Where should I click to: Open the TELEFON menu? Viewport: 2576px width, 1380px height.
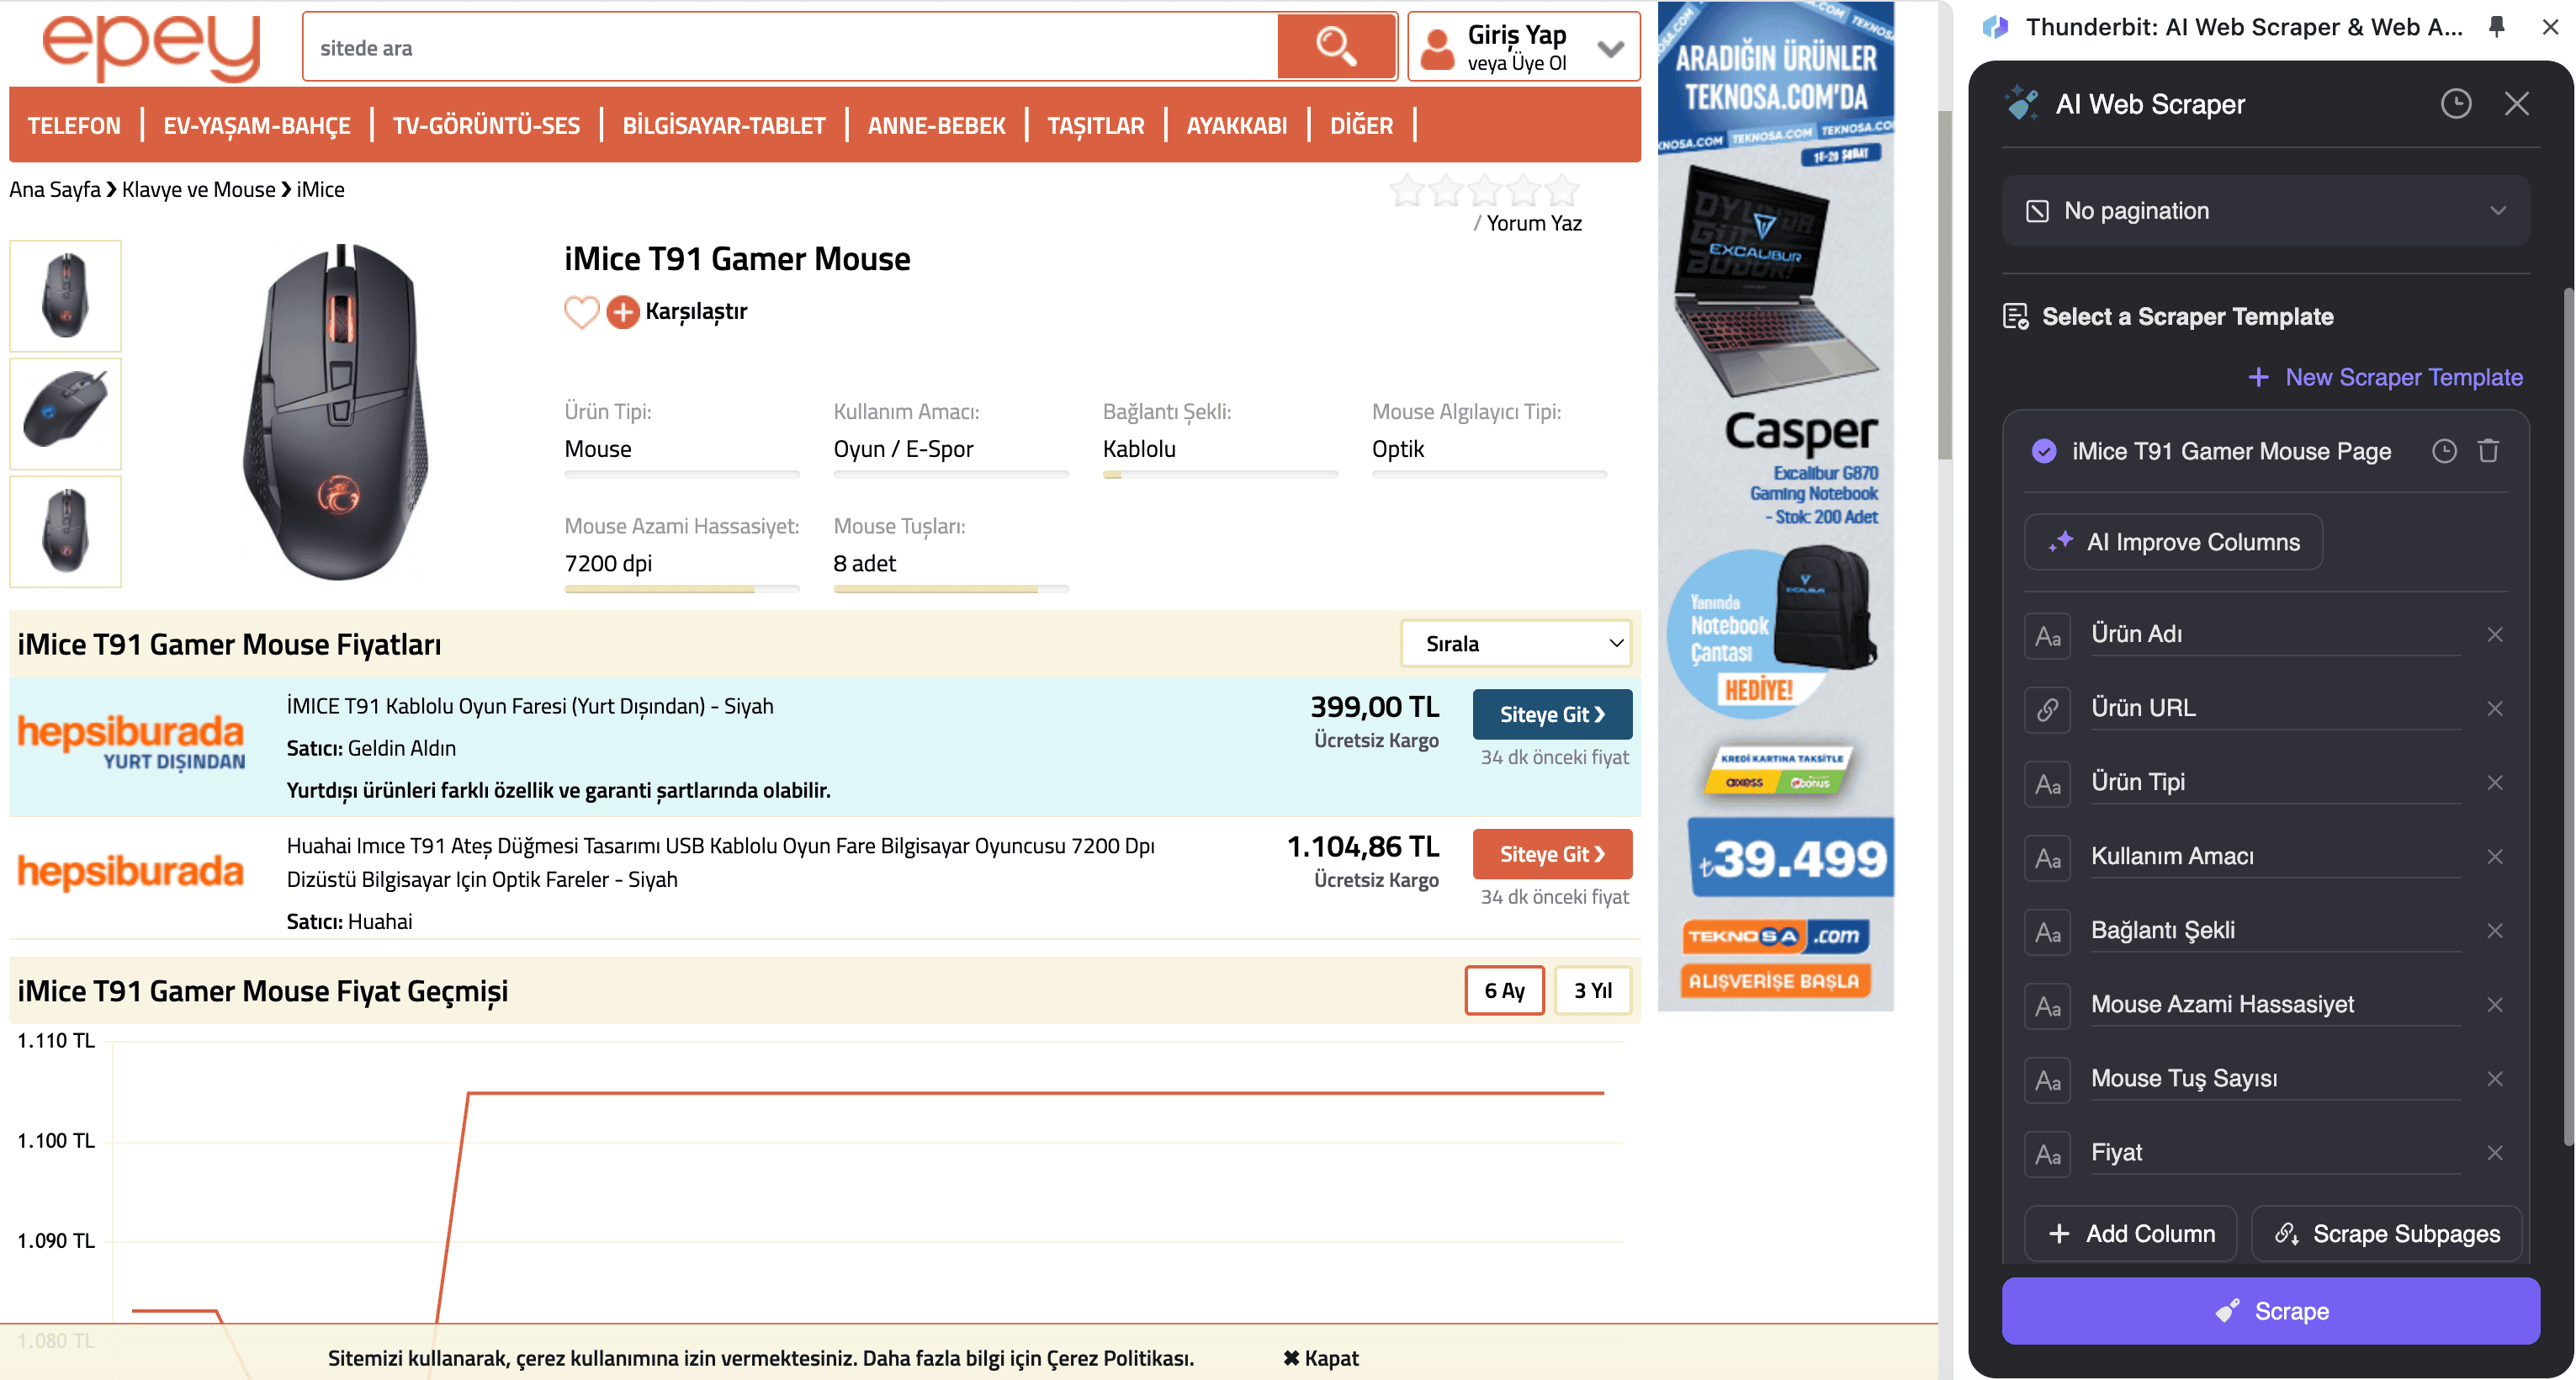click(73, 125)
